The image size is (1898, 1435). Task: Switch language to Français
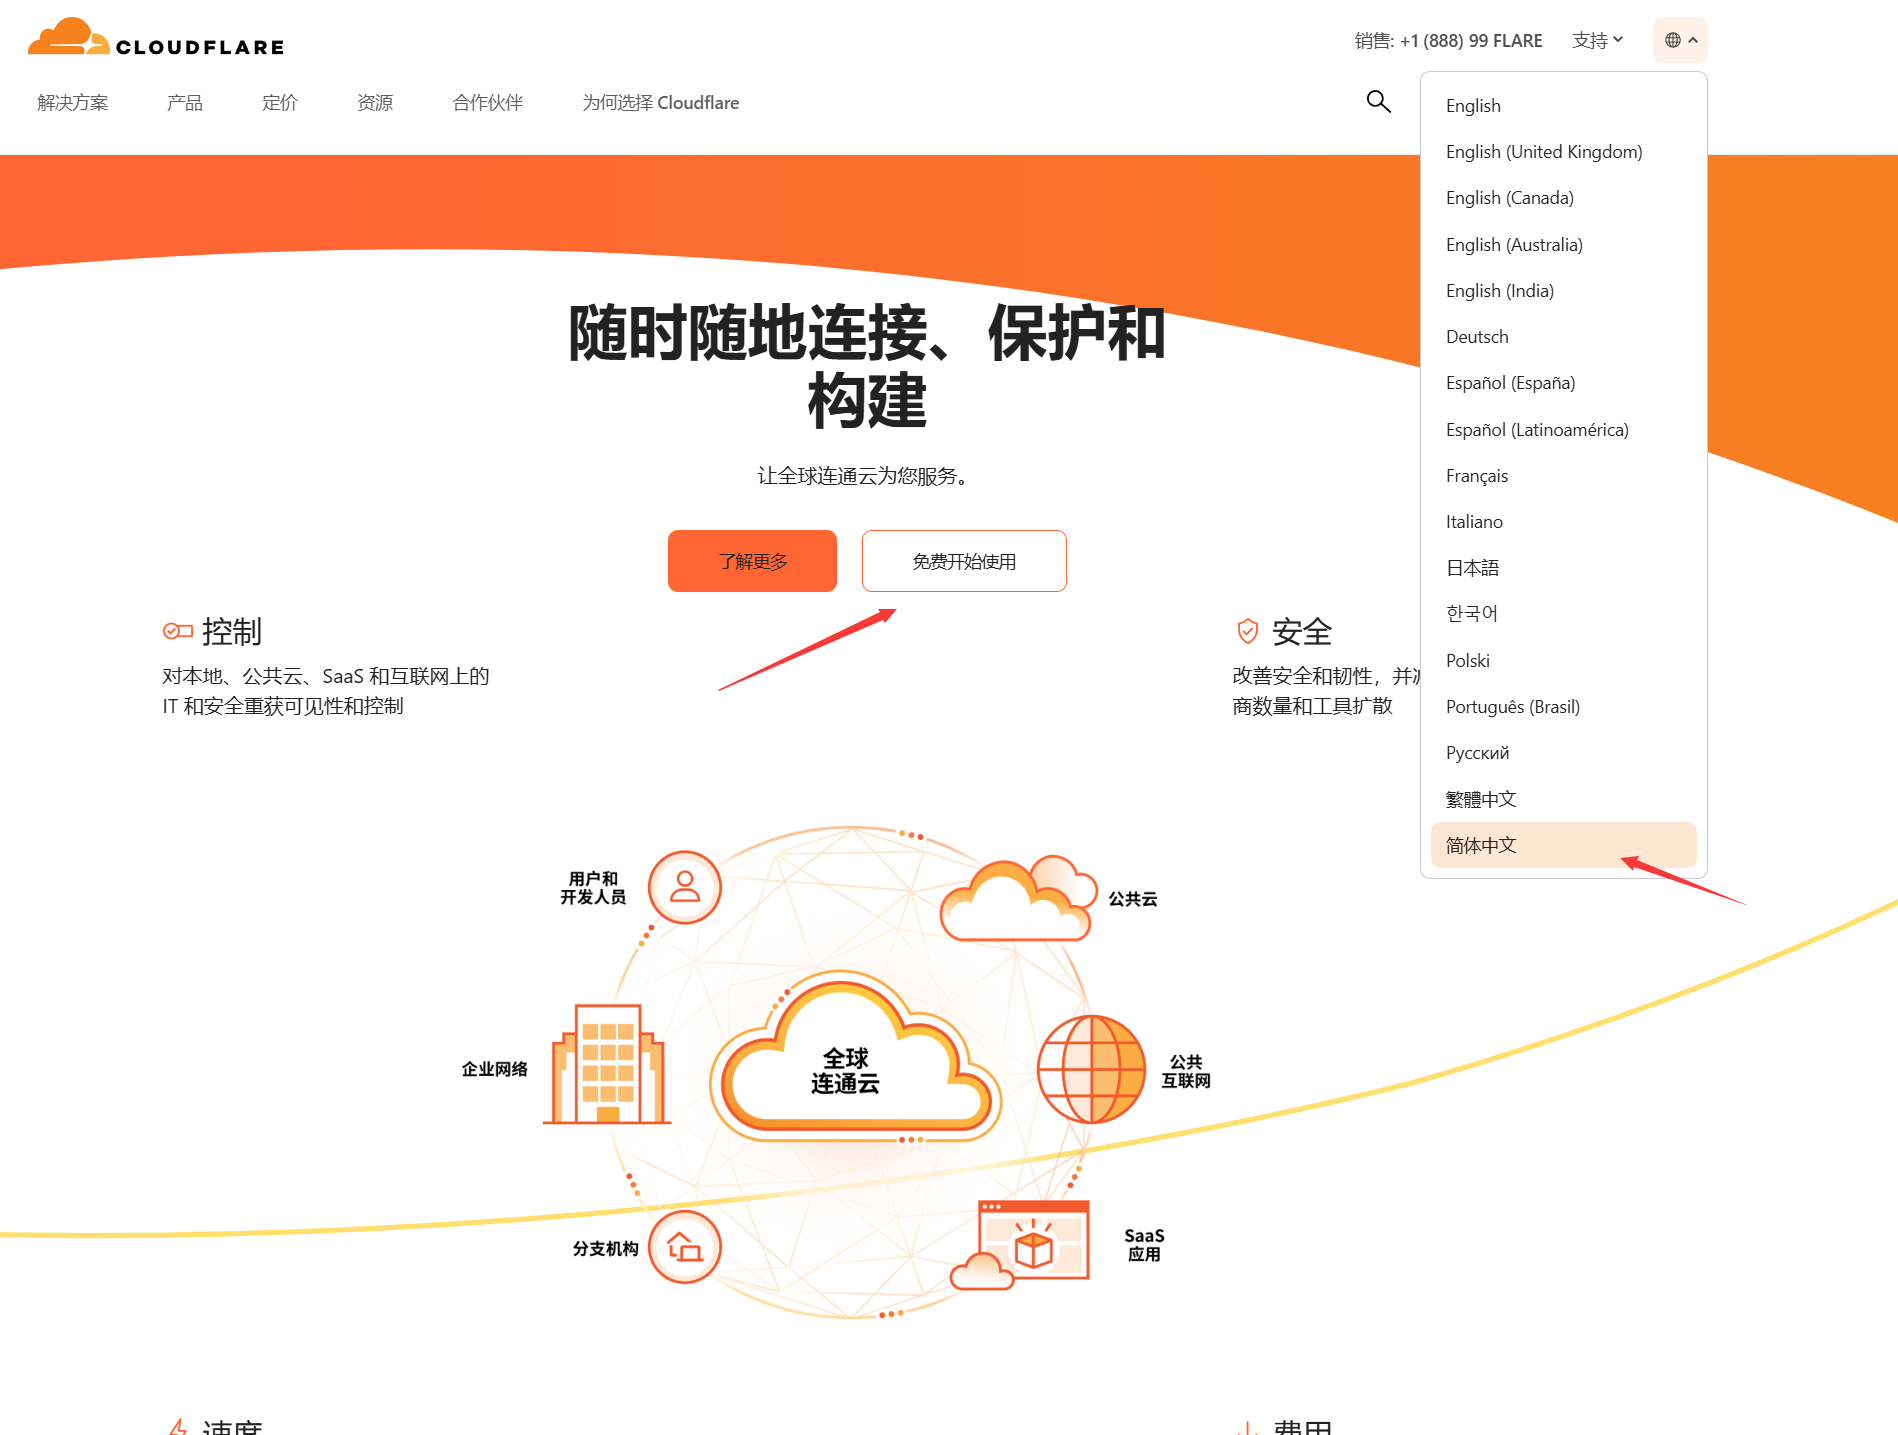[x=1563, y=475]
